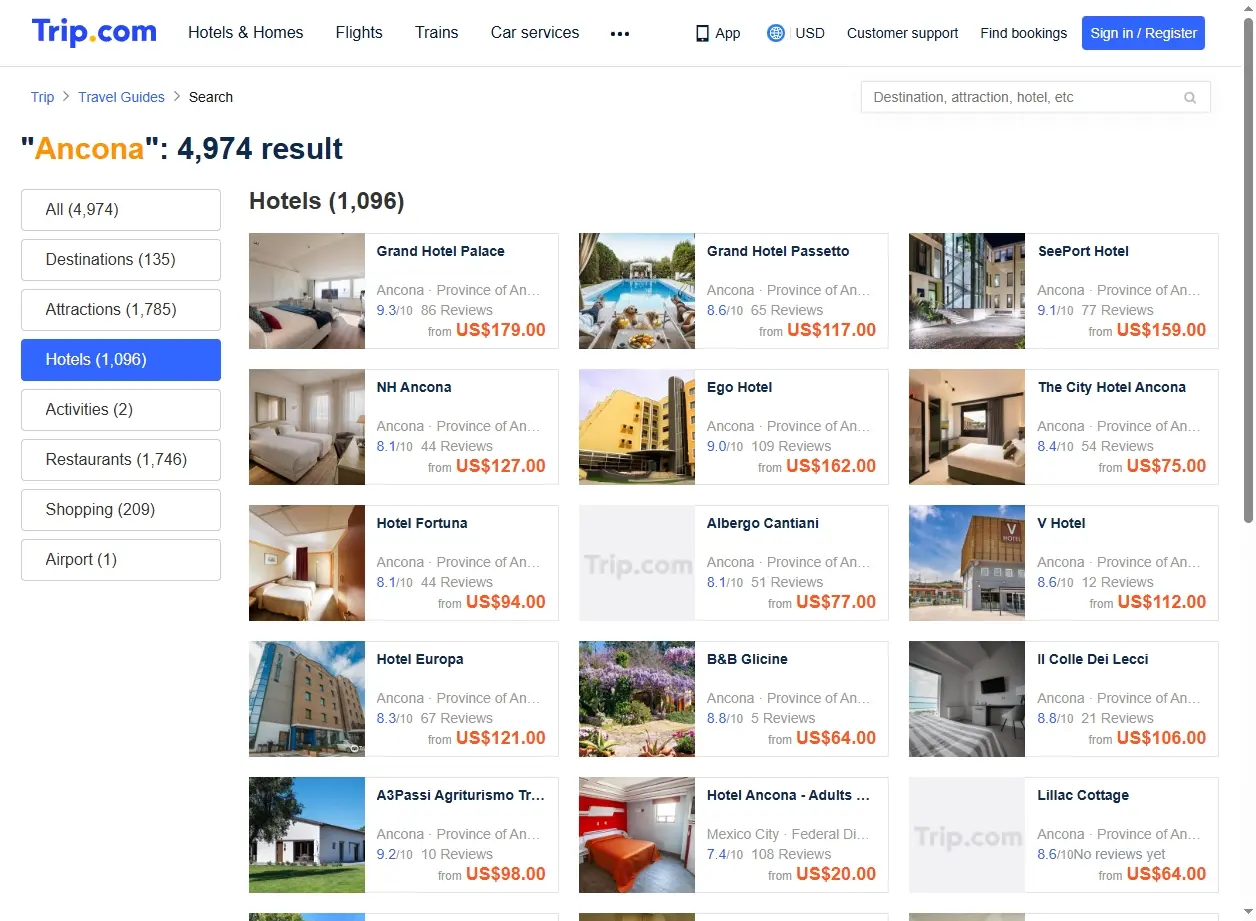Change currency from USD
The width and height of the screenshot is (1256, 921).
[x=810, y=33]
